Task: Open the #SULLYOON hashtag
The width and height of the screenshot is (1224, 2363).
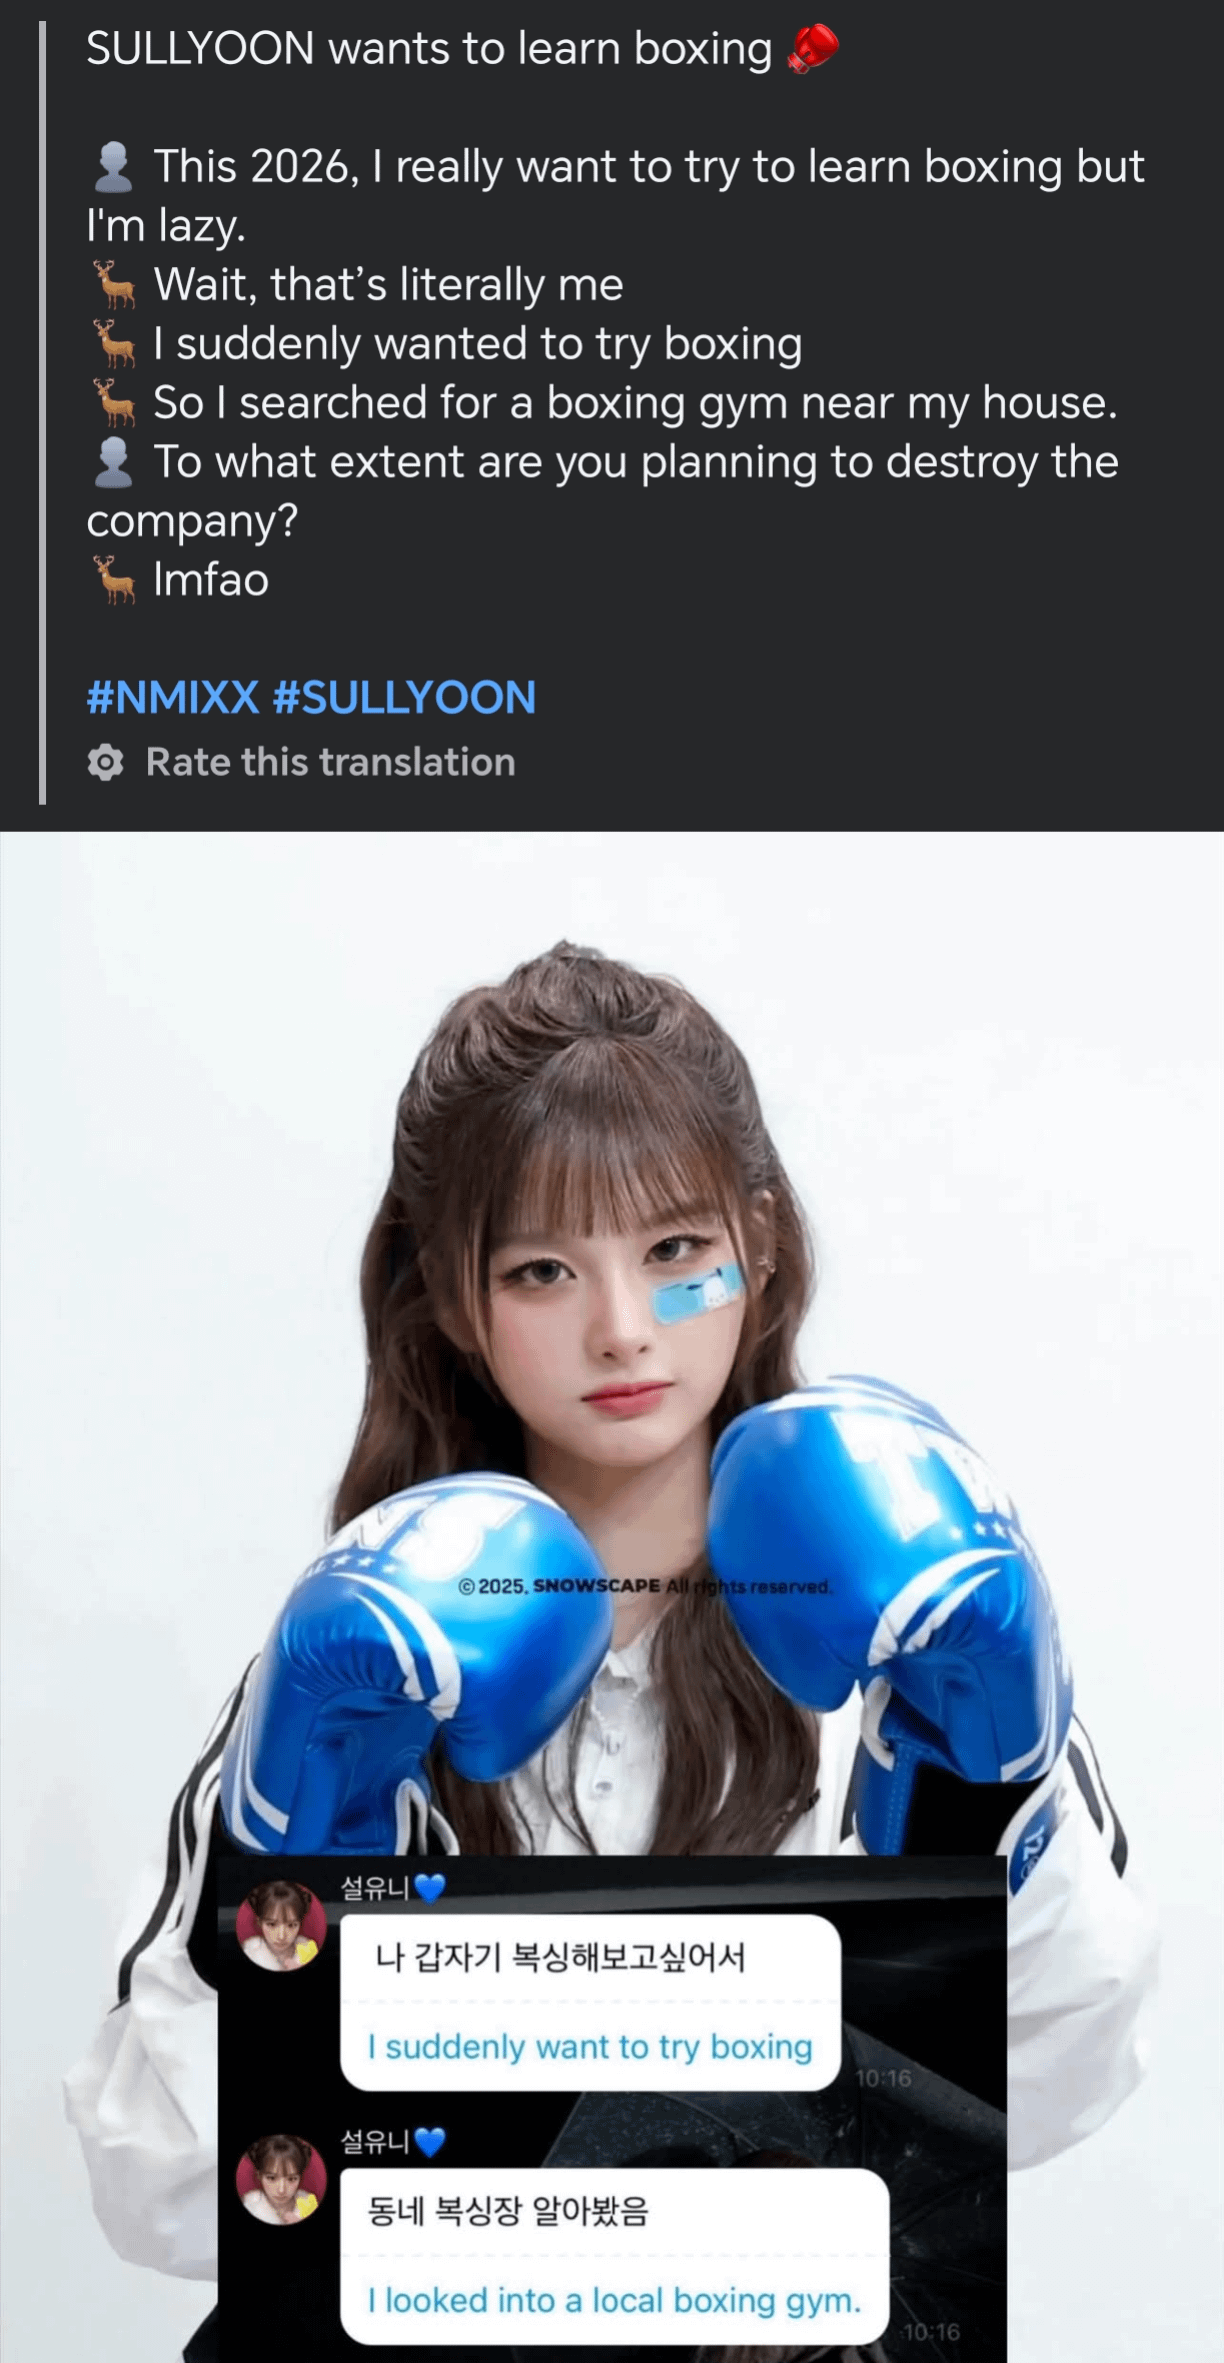Action: (x=404, y=697)
